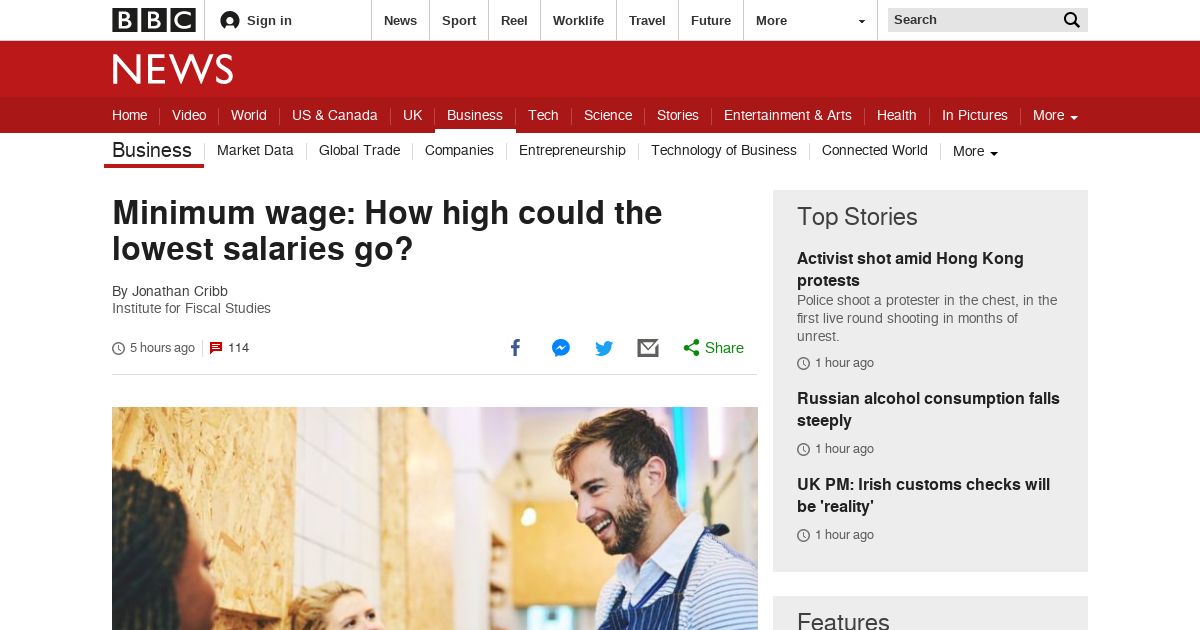This screenshot has height=630, width=1200.
Task: Click 'Institute for Fiscal Studies' text
Action: point(191,308)
